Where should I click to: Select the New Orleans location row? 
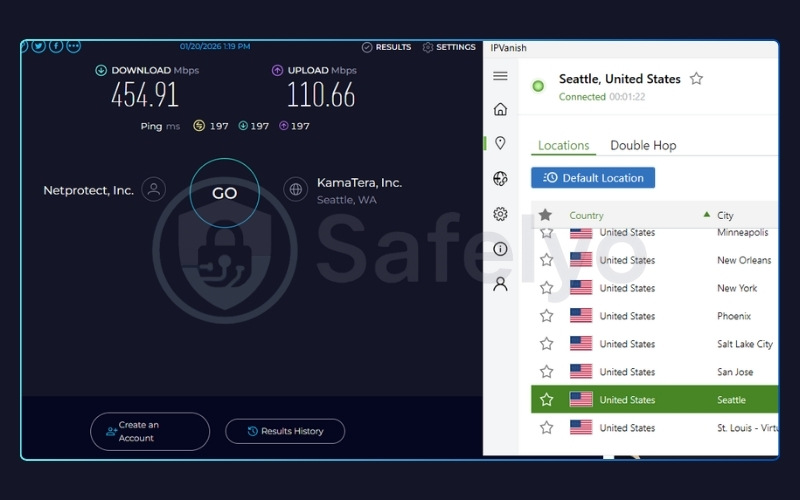pos(655,260)
